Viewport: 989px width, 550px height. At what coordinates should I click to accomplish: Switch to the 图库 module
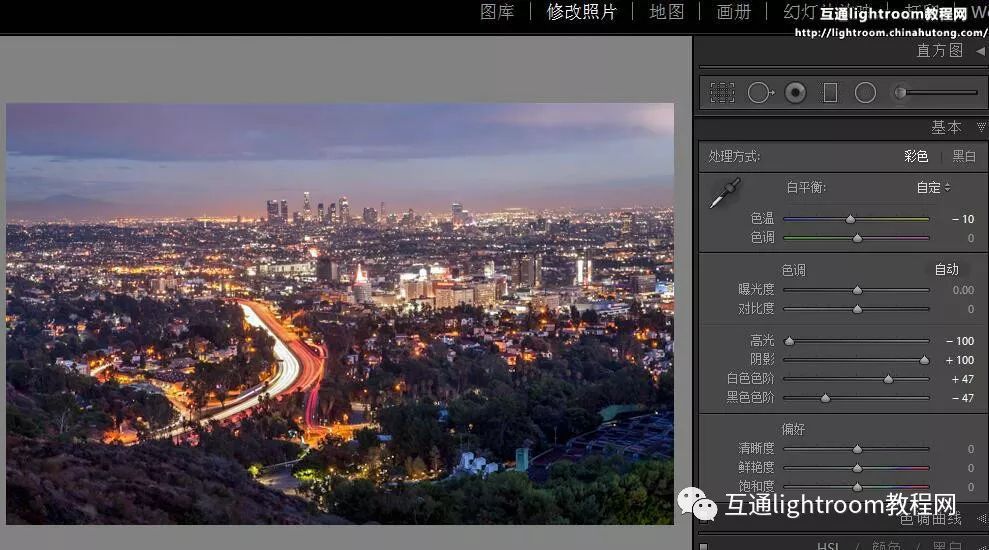497,11
